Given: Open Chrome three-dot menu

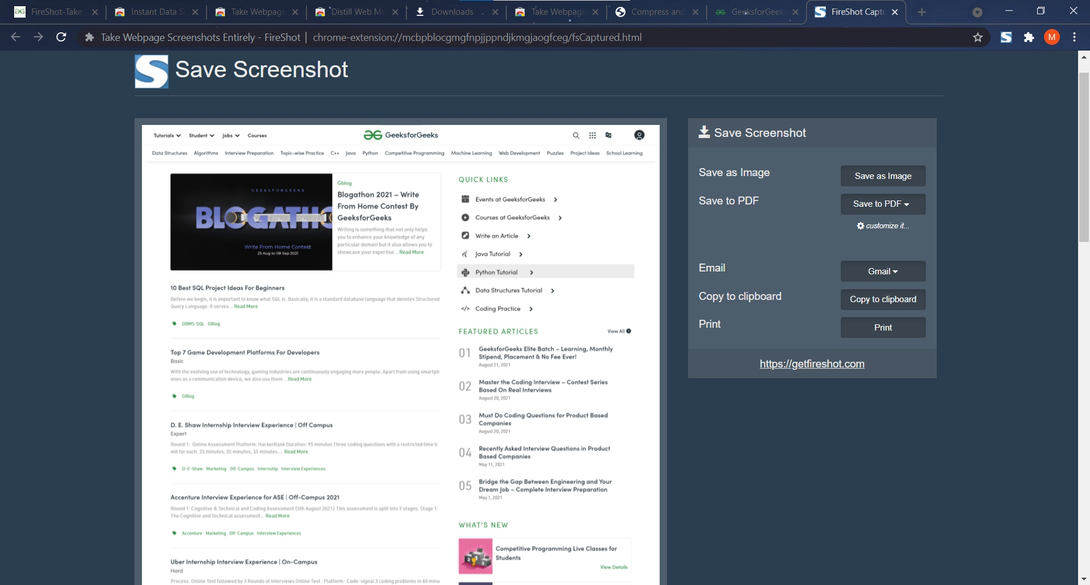Looking at the screenshot, I should 1074,38.
